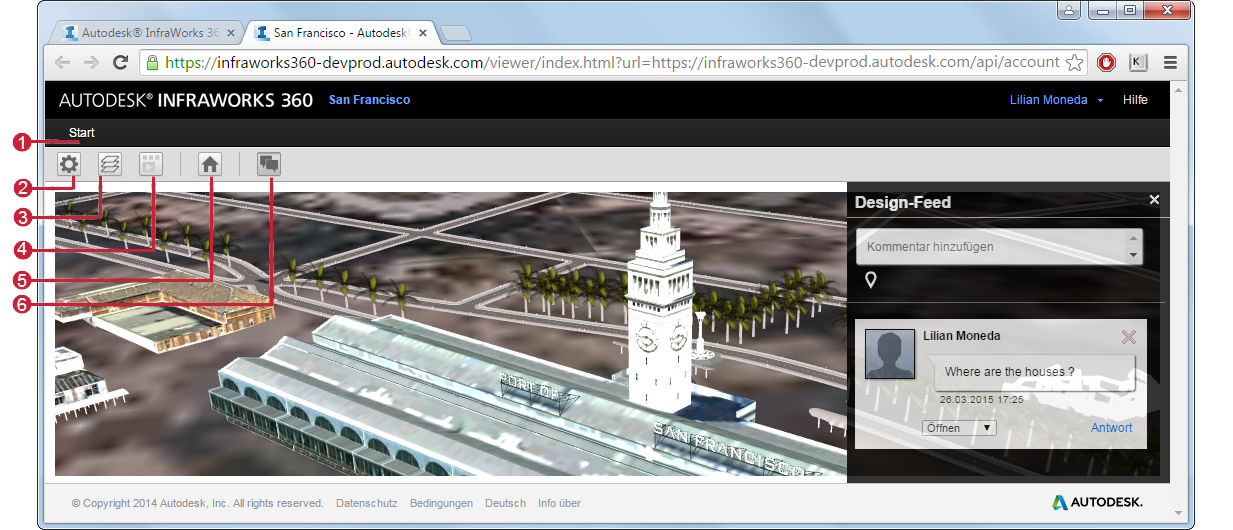Click the browser forward arrow
The height and width of the screenshot is (530, 1233).
(x=91, y=62)
